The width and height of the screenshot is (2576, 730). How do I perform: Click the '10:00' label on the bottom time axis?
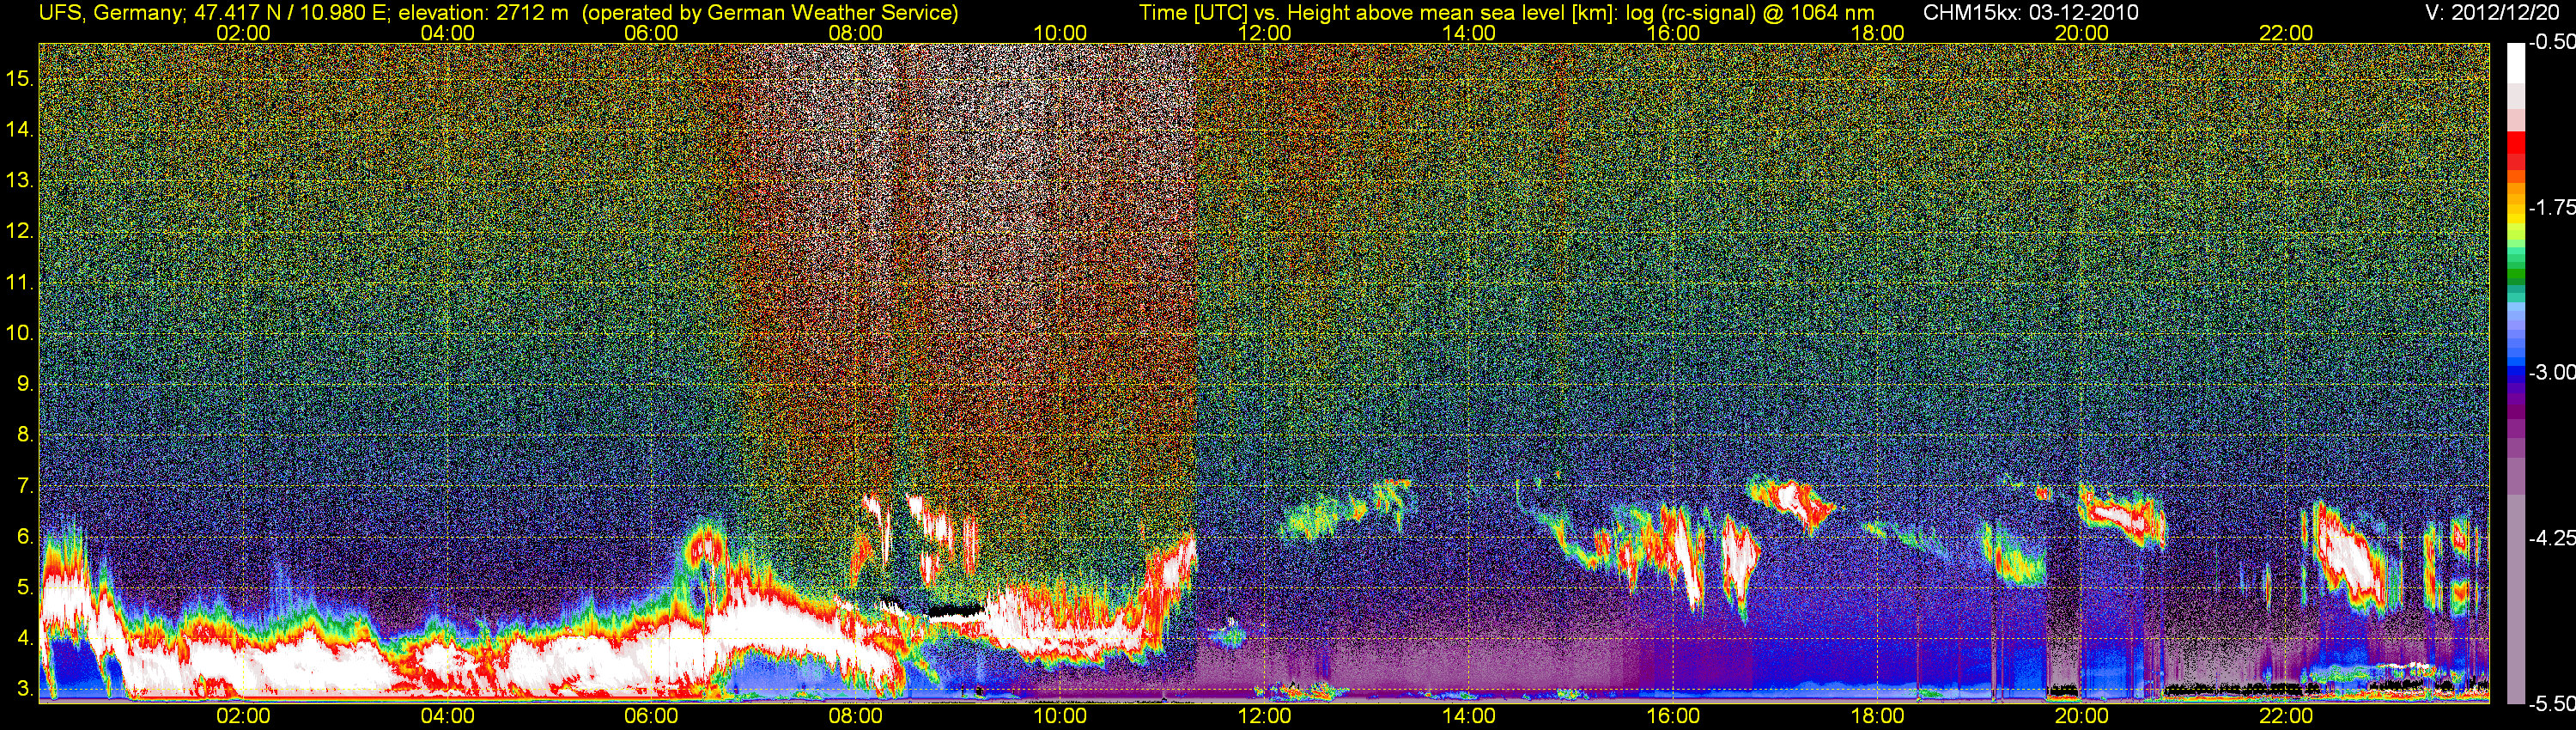[x=1060, y=716]
